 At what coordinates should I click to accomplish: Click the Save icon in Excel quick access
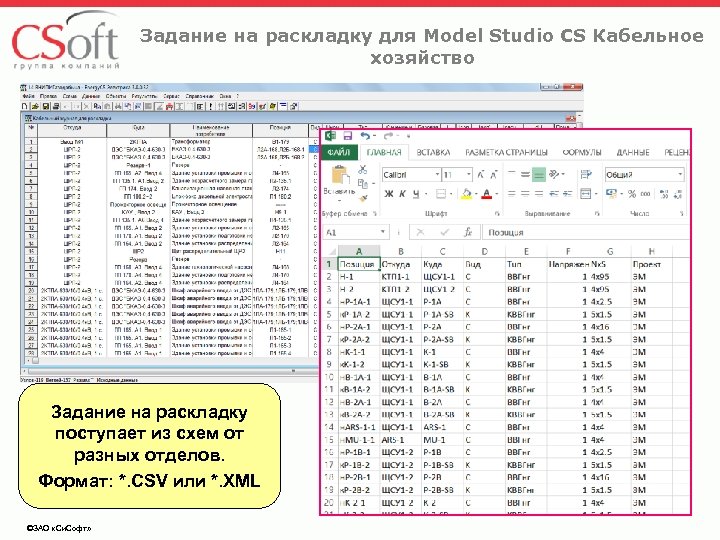(348, 136)
